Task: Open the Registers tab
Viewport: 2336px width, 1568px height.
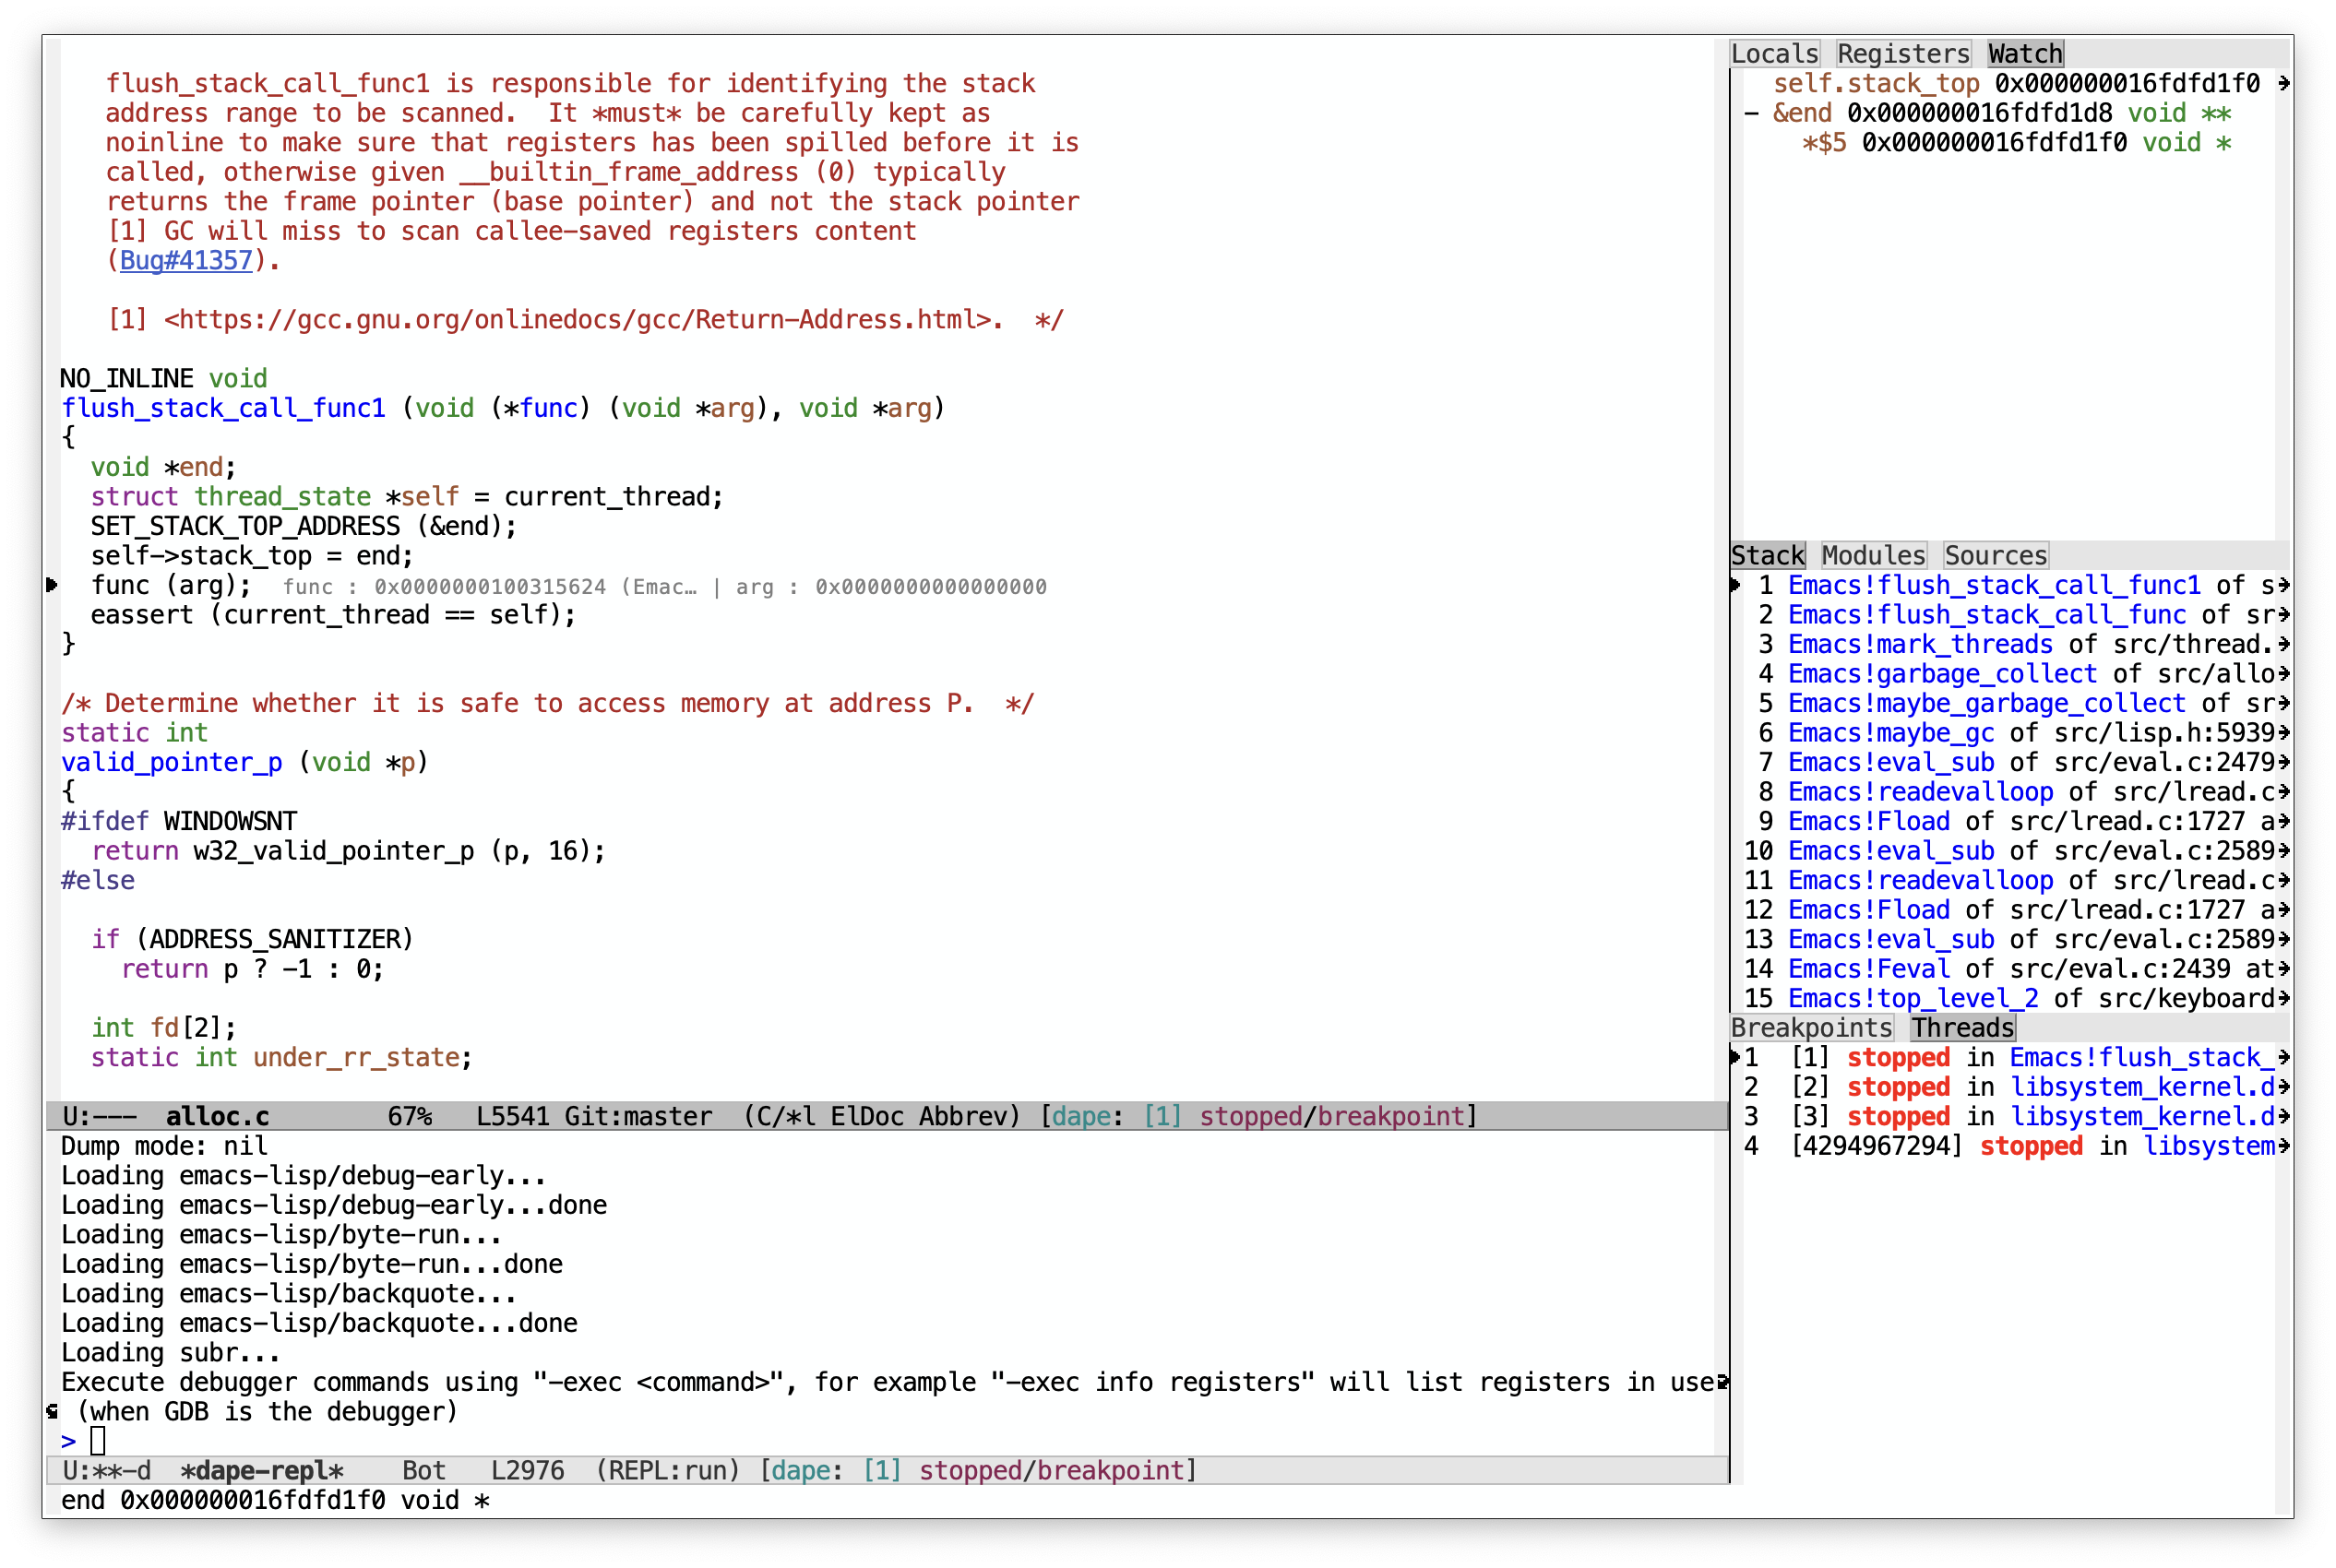Action: pyautogui.click(x=1903, y=53)
